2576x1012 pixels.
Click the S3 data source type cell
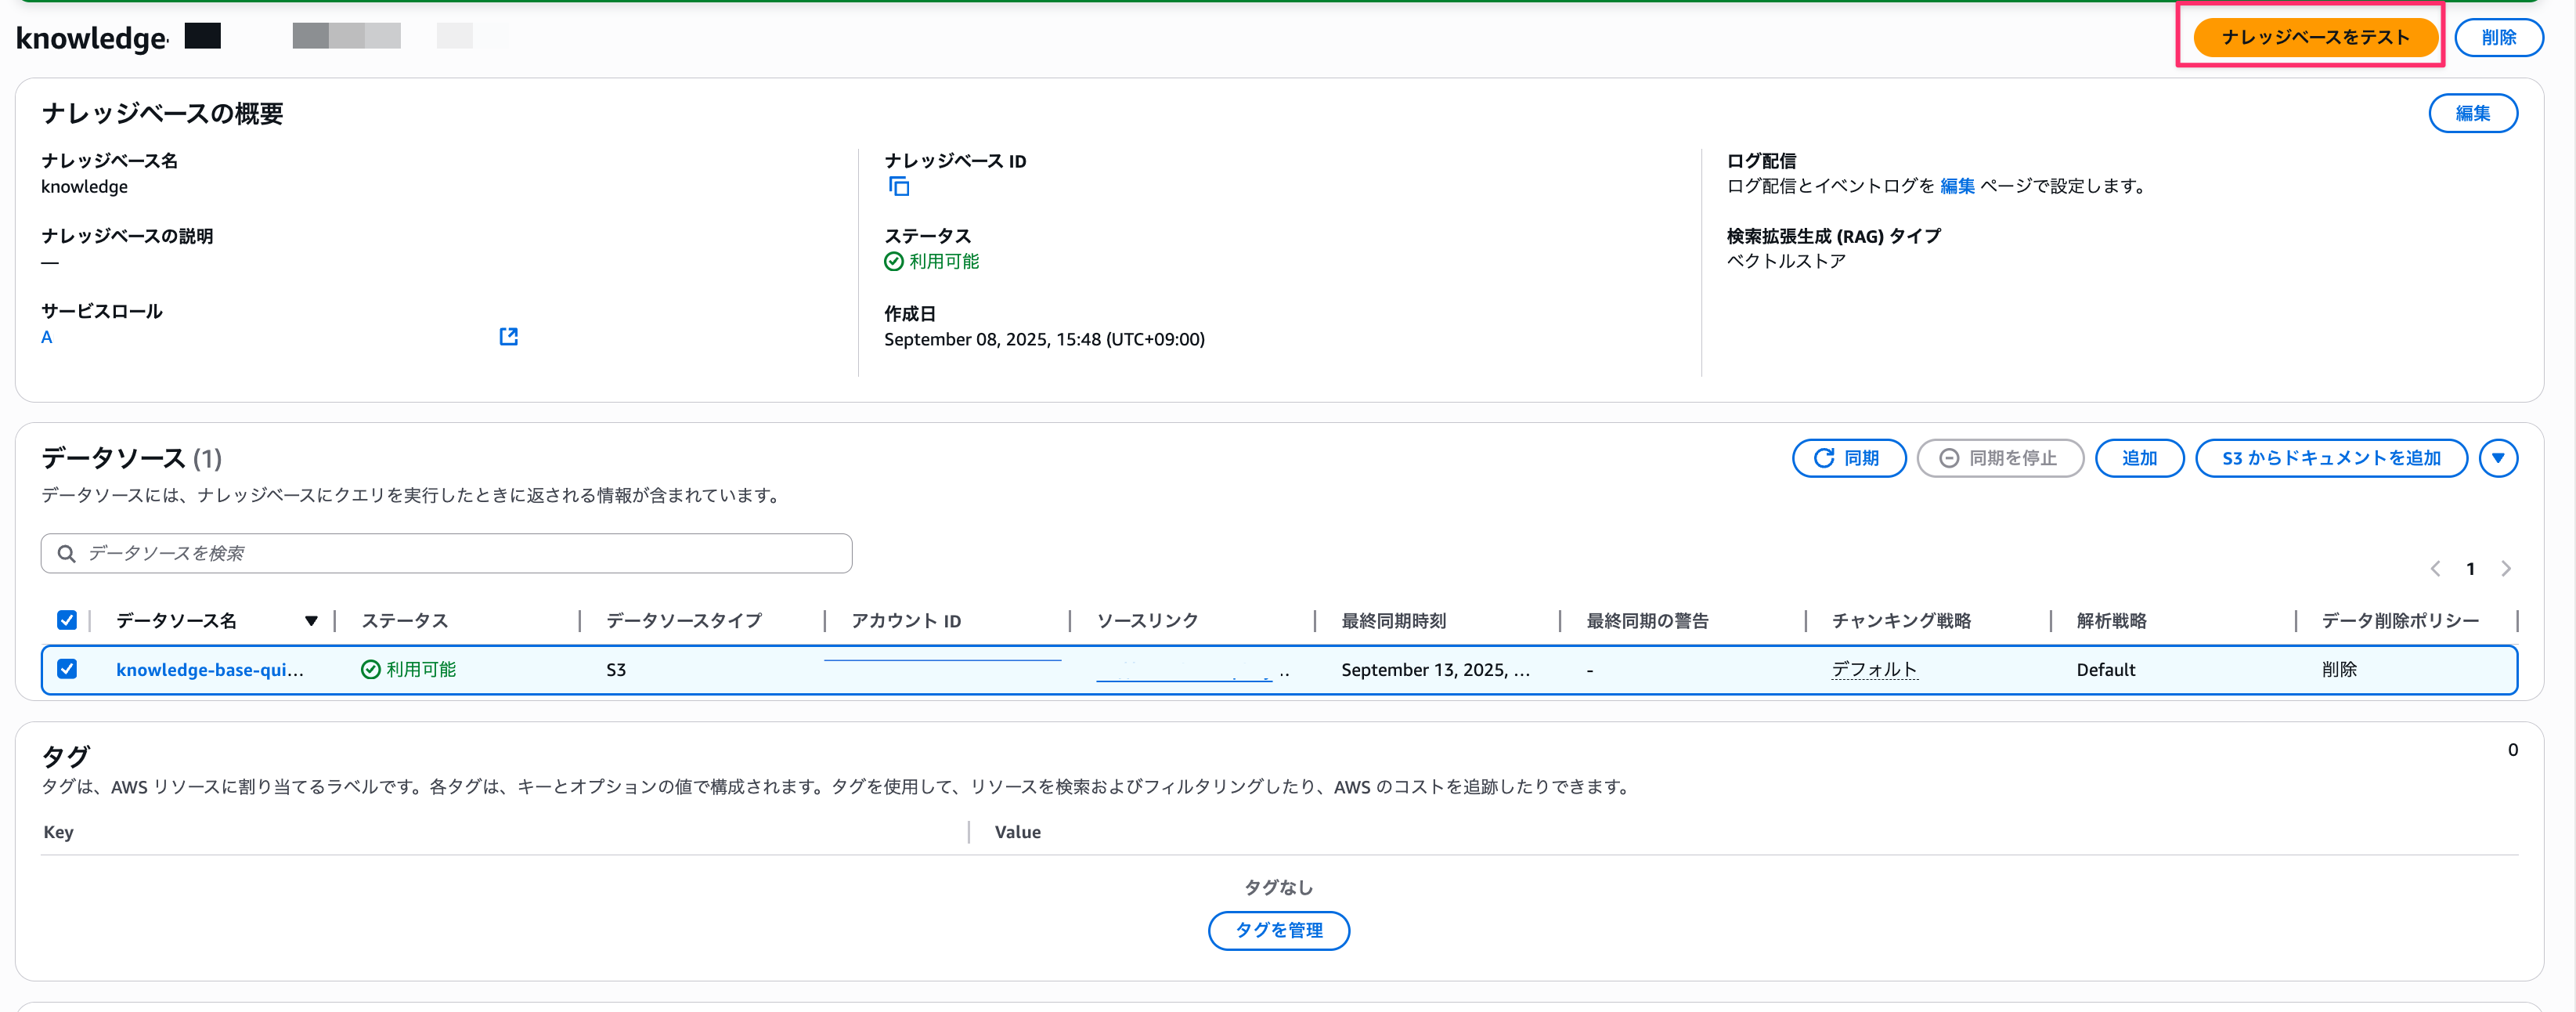(x=616, y=670)
